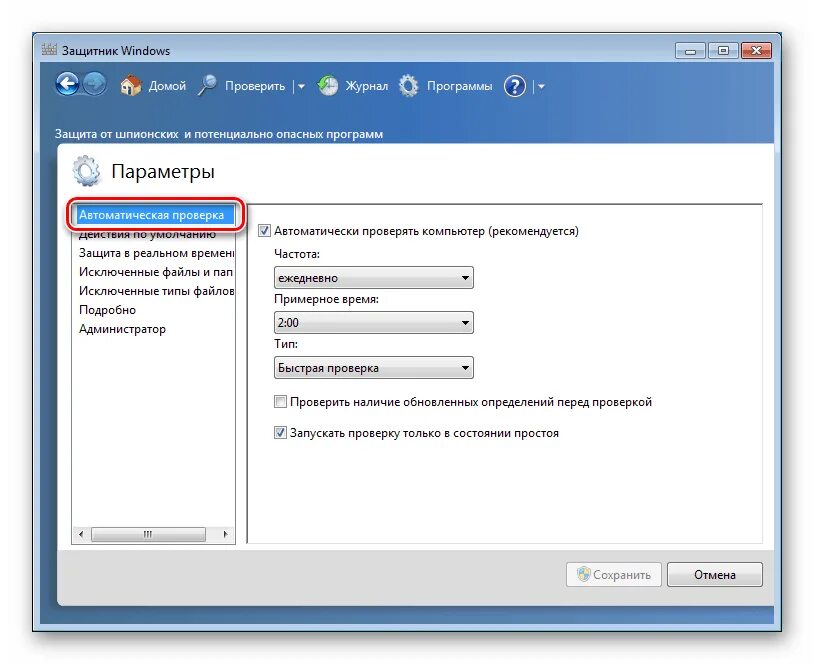This screenshot has width=814, height=664.
Task: Click the Частота label text
Action: point(297,254)
